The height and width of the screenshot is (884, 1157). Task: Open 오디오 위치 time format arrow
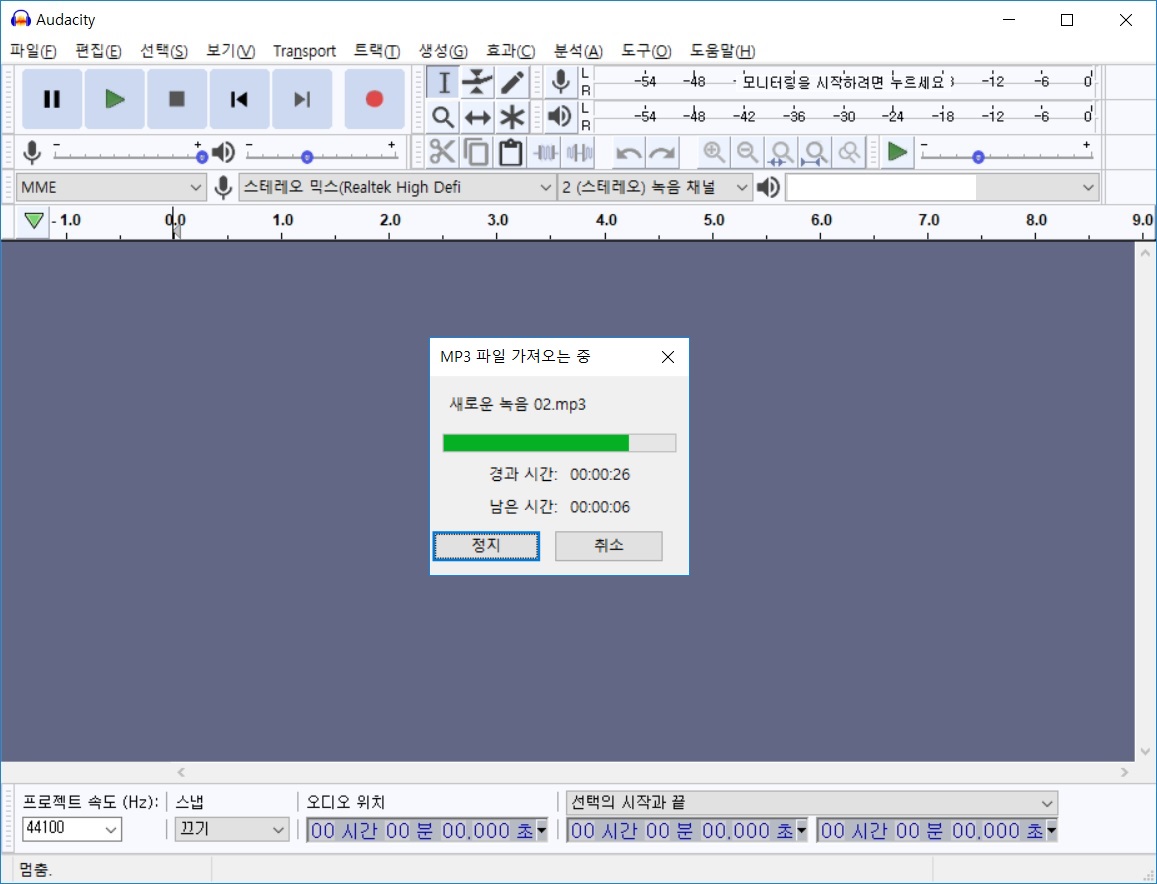542,830
